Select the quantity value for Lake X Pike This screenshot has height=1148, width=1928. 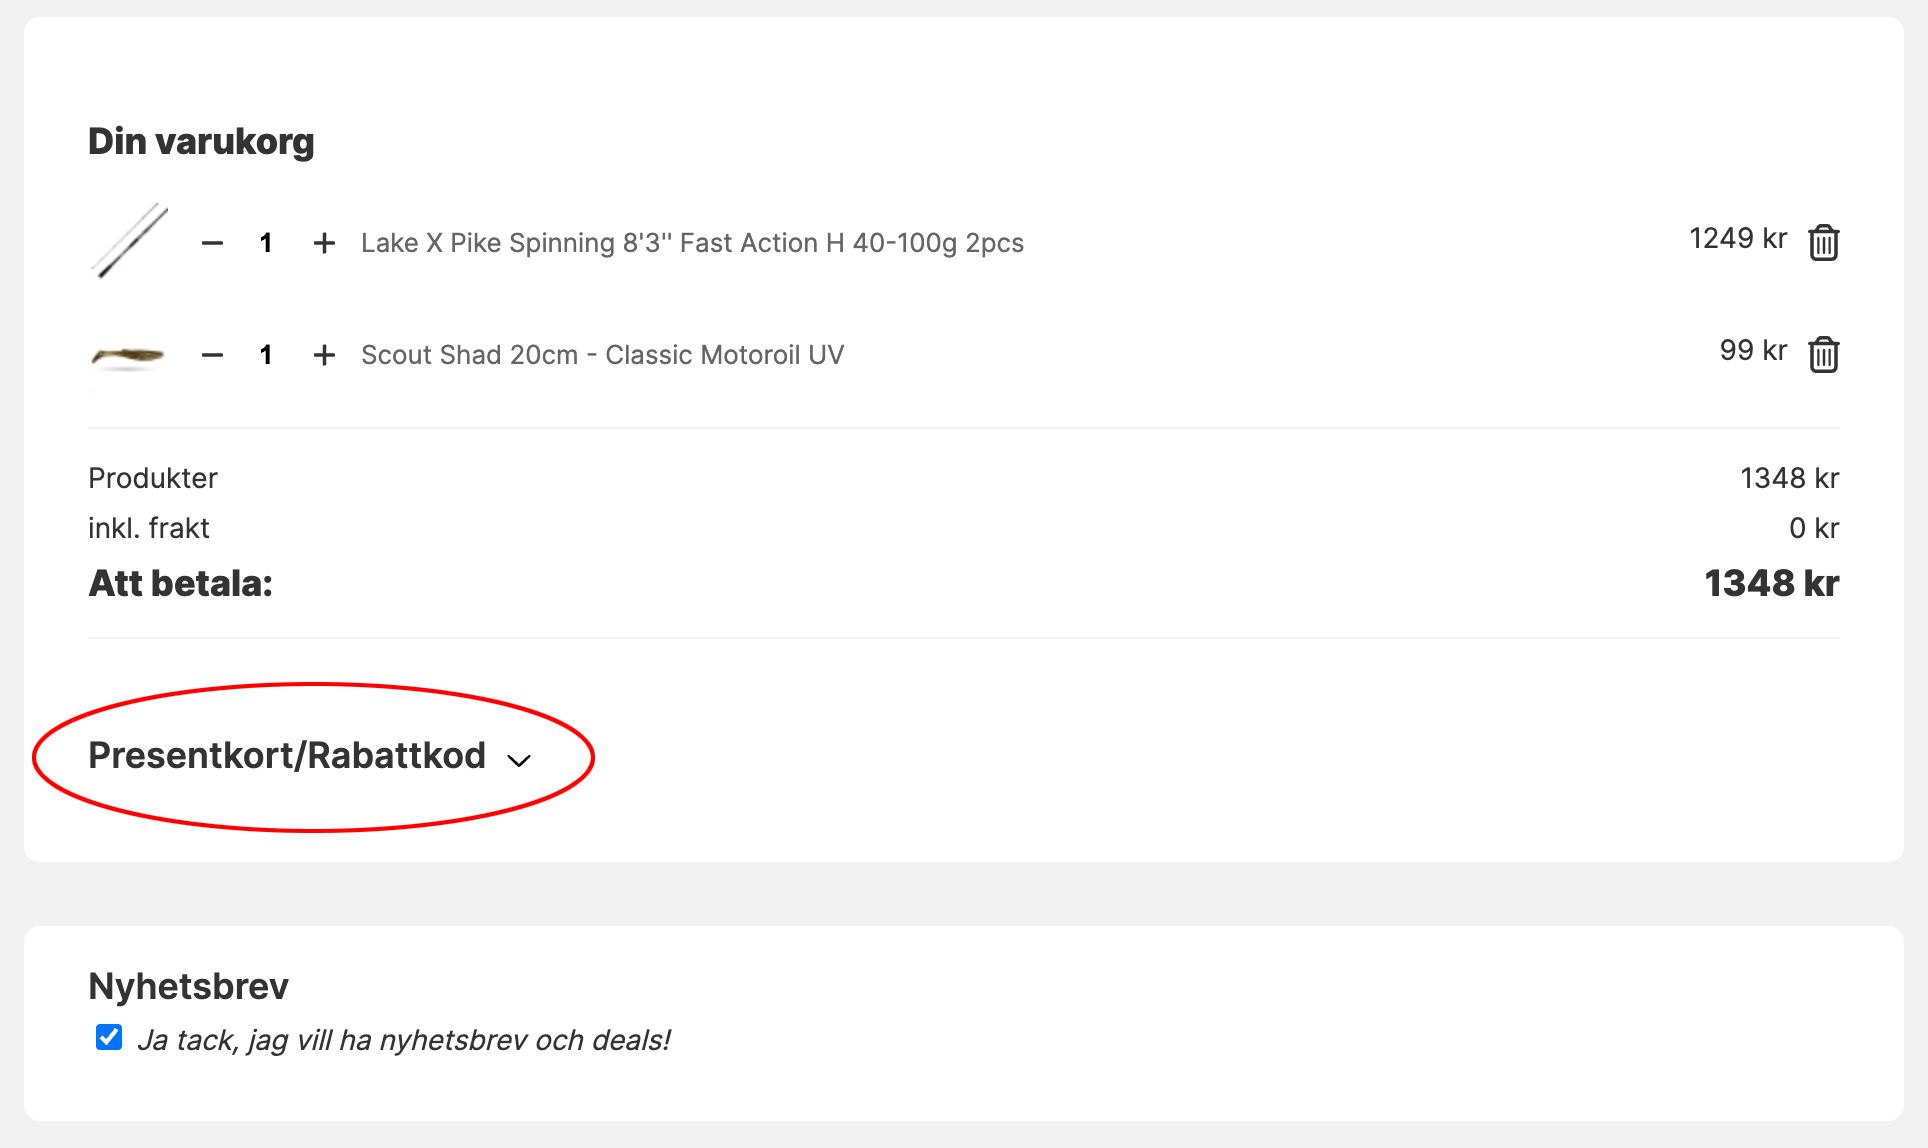tap(266, 243)
